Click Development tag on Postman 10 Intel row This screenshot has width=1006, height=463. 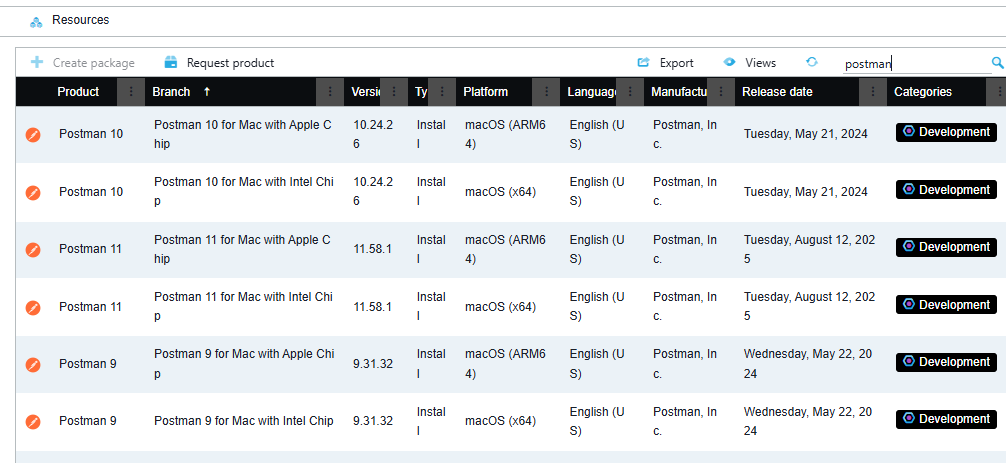click(946, 190)
